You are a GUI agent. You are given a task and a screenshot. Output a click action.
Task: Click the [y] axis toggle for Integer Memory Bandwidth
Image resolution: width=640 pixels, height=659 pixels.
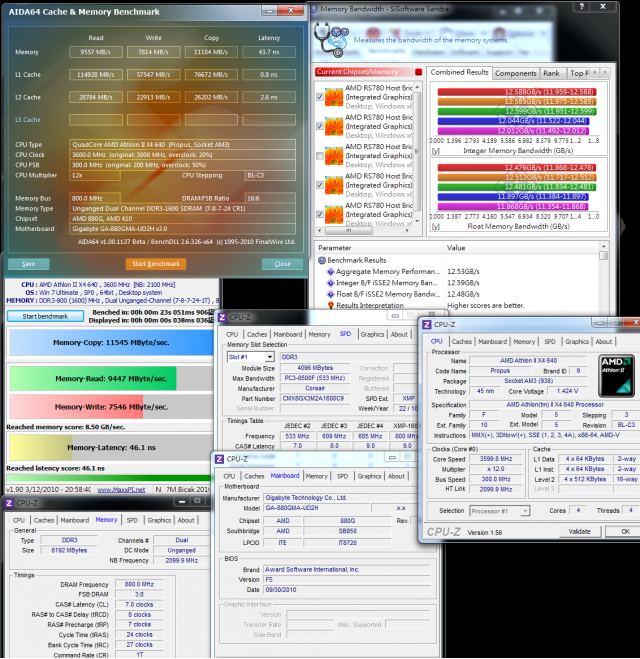[x=435, y=150]
